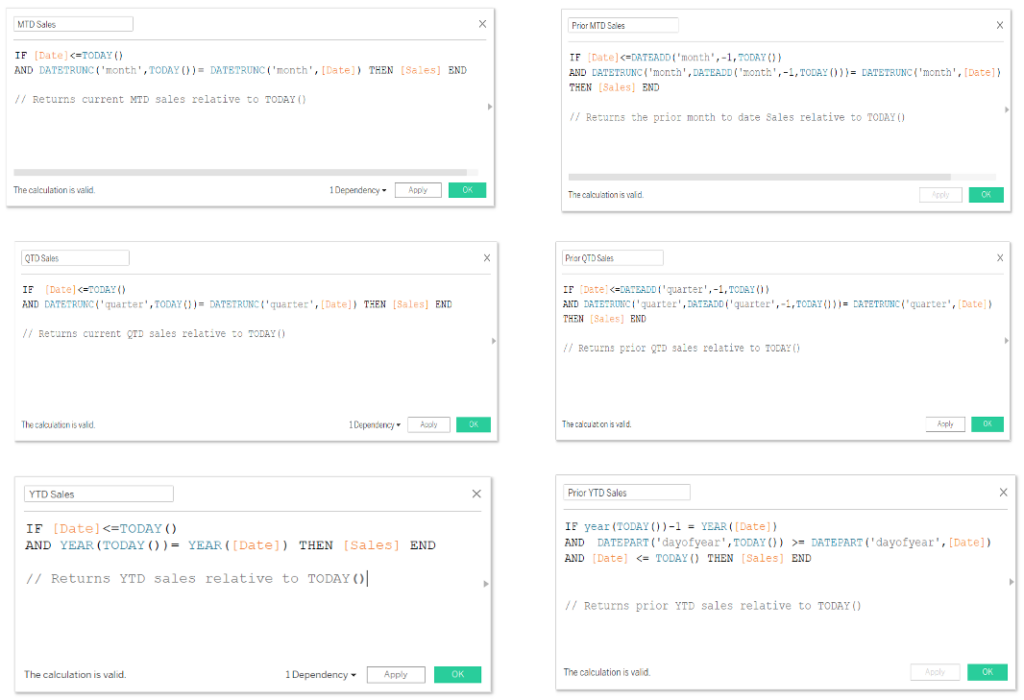Click Apply in the Prior YTD Sales dialog
Screen dimensions: 1024x700
[x=935, y=672]
